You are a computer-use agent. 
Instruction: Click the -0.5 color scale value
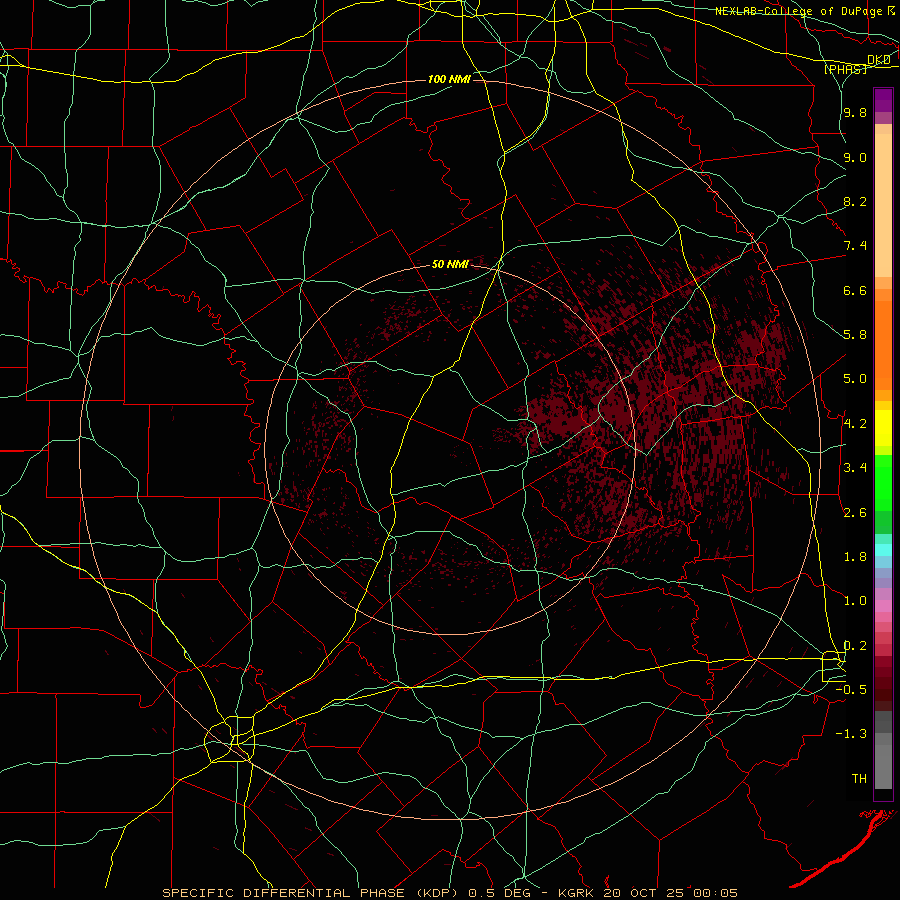click(851, 690)
